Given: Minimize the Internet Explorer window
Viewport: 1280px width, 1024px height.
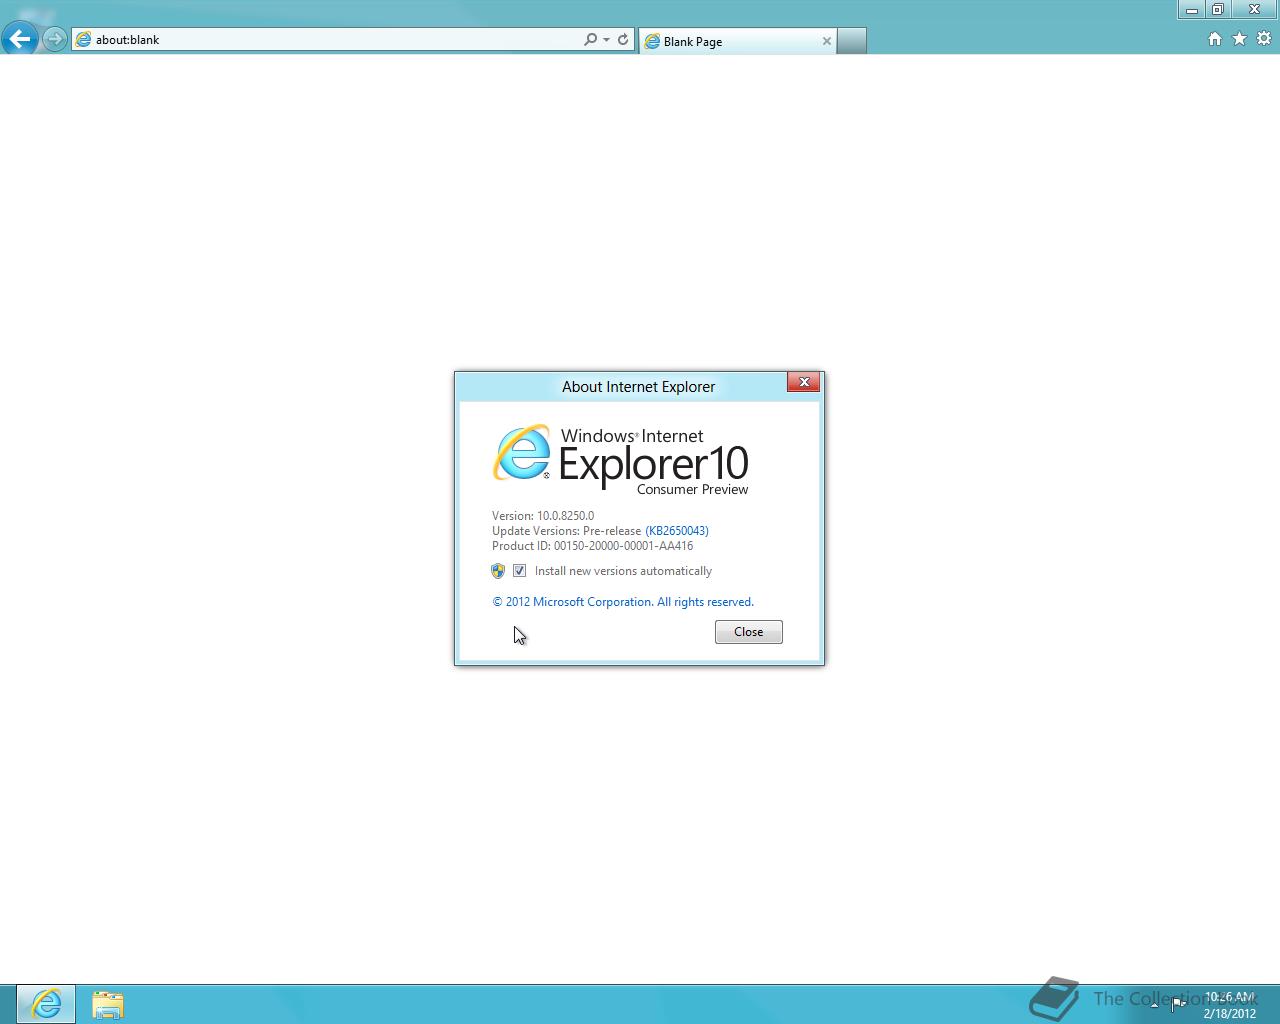Looking at the screenshot, I should coord(1191,9).
